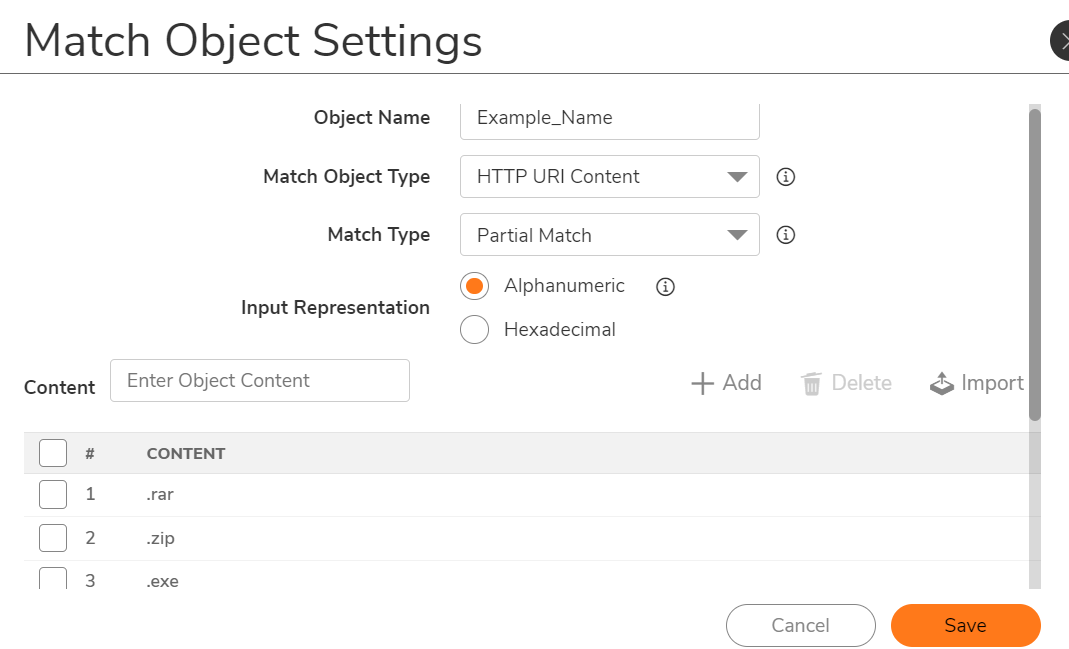Screen dimensions: 1069x649
Task: Click the Delete trash icon
Action: [x=812, y=384]
